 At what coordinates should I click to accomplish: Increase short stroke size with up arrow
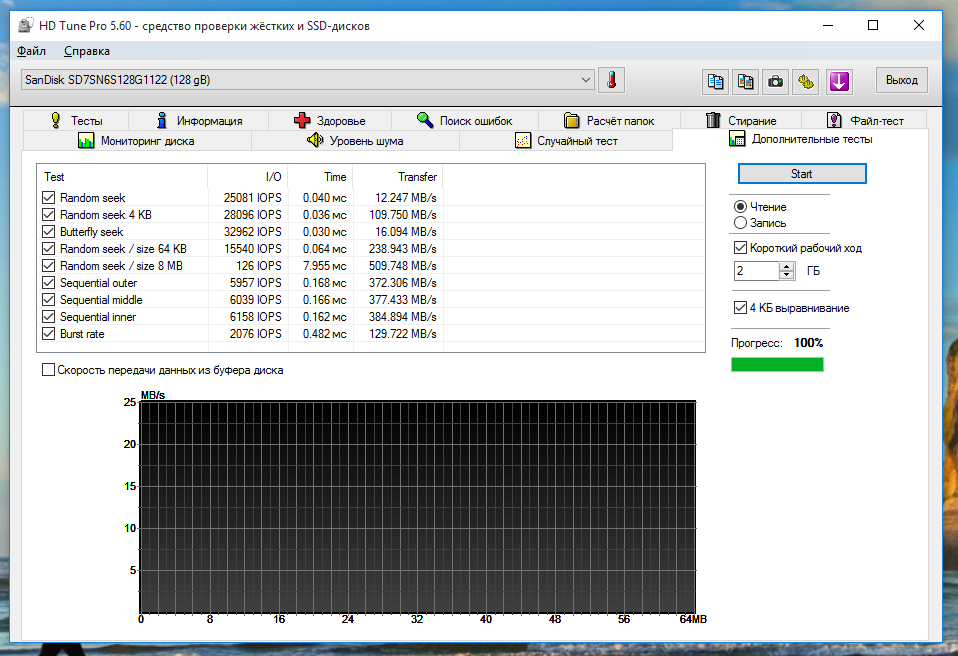787,266
